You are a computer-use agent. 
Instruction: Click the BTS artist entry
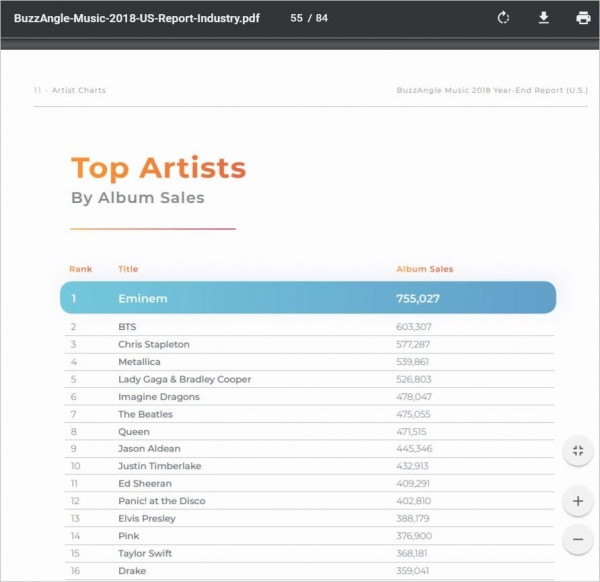coord(127,327)
